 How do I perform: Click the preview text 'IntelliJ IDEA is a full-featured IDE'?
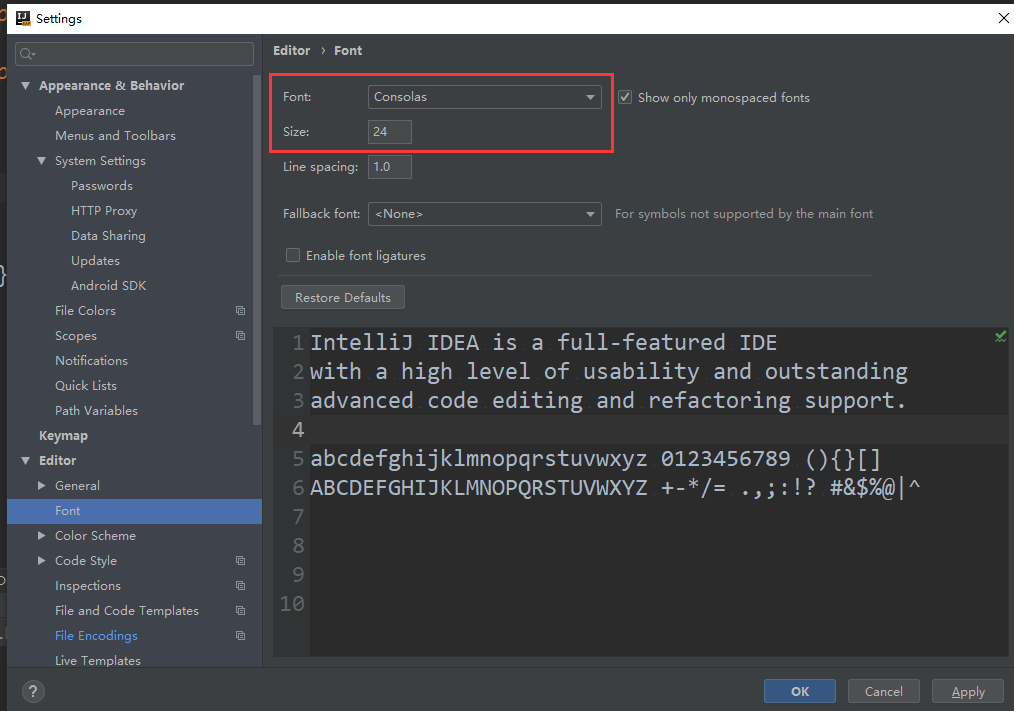pyautogui.click(x=543, y=342)
